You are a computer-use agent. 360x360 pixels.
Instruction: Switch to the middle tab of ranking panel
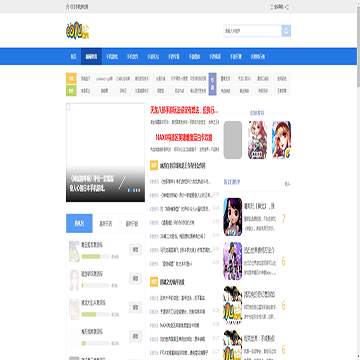click(105, 223)
